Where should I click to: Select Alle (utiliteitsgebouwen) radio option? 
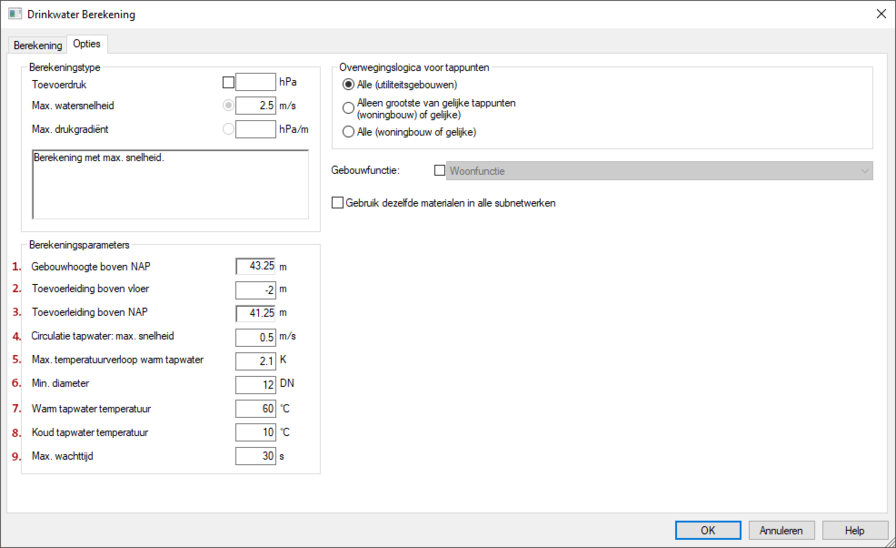[x=348, y=85]
